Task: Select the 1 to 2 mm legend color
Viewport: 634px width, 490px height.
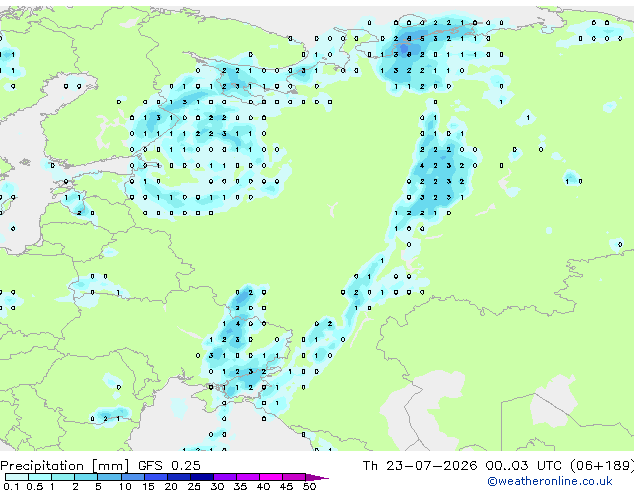Action: 63,477
